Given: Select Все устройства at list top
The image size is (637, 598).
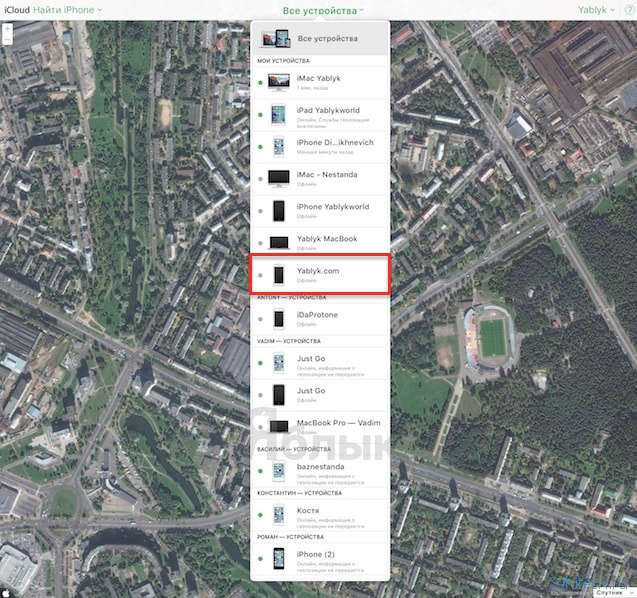Looking at the screenshot, I should coord(320,39).
